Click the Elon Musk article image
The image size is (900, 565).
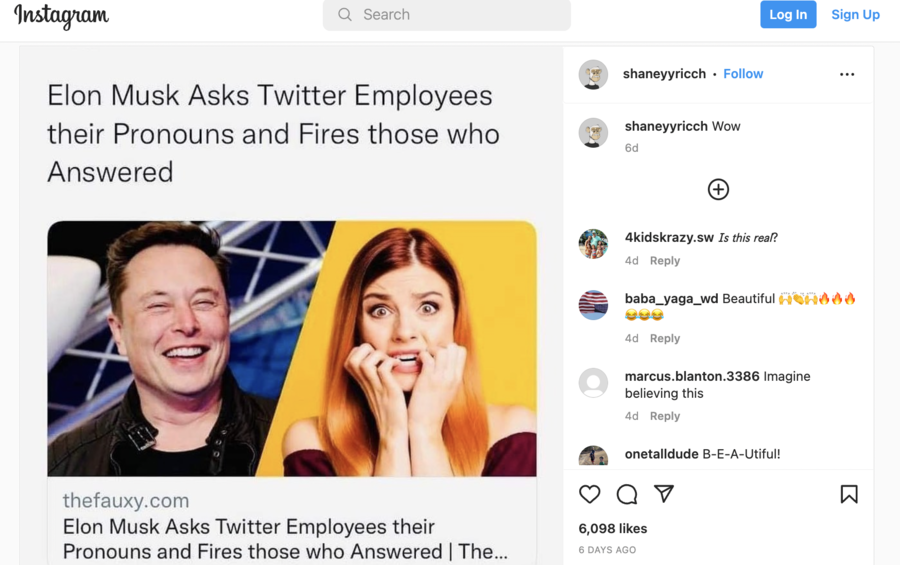292,348
